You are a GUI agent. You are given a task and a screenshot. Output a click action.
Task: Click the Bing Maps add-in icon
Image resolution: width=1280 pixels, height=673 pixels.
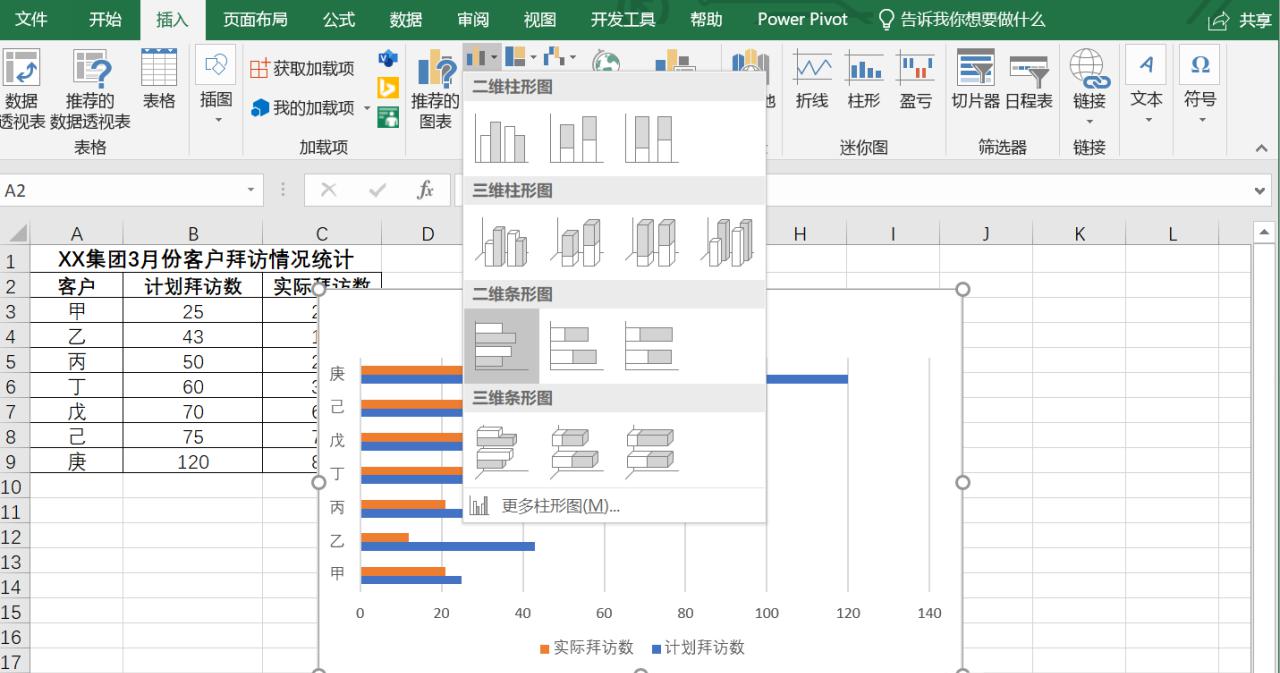[388, 90]
